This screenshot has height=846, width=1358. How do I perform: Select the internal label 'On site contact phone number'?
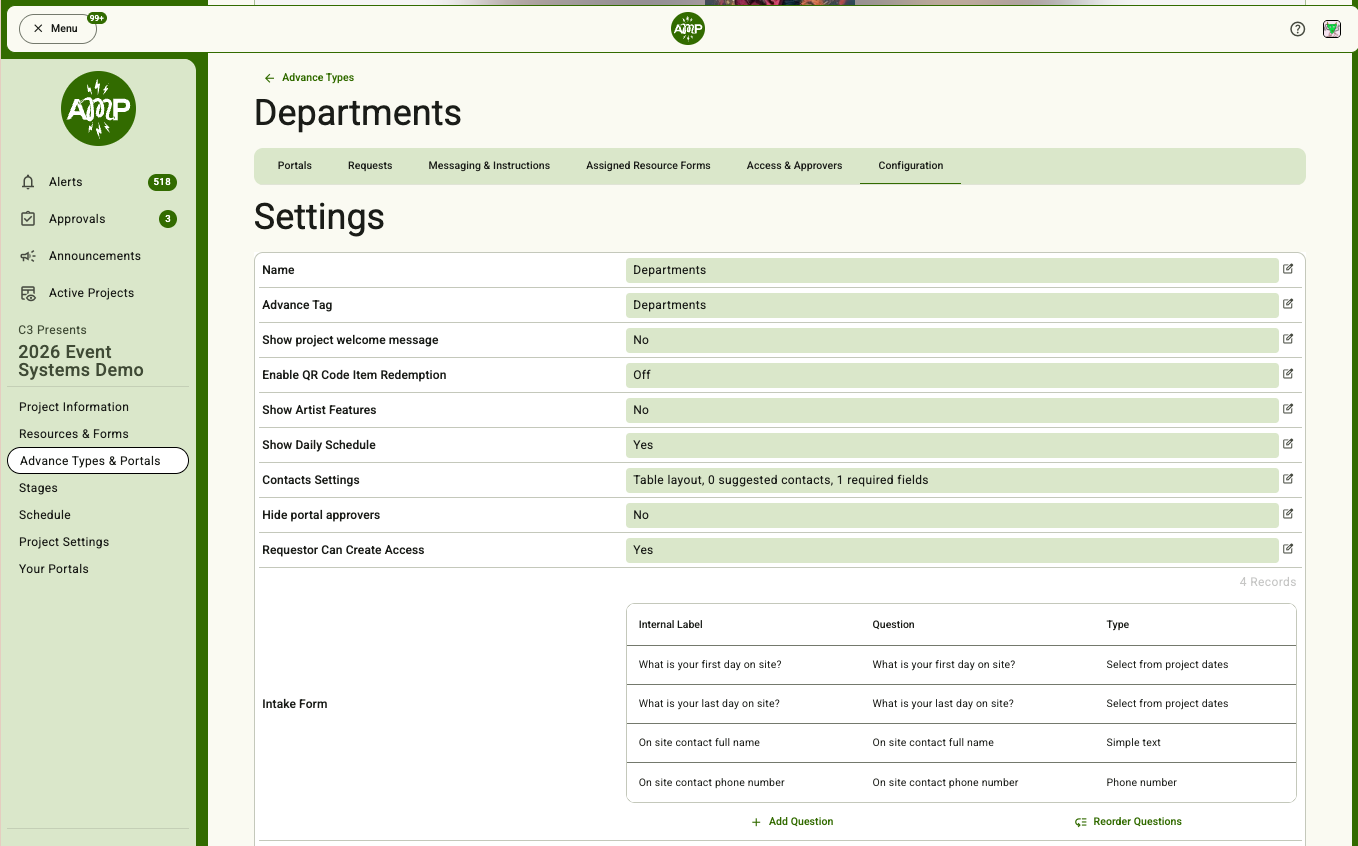tap(712, 782)
